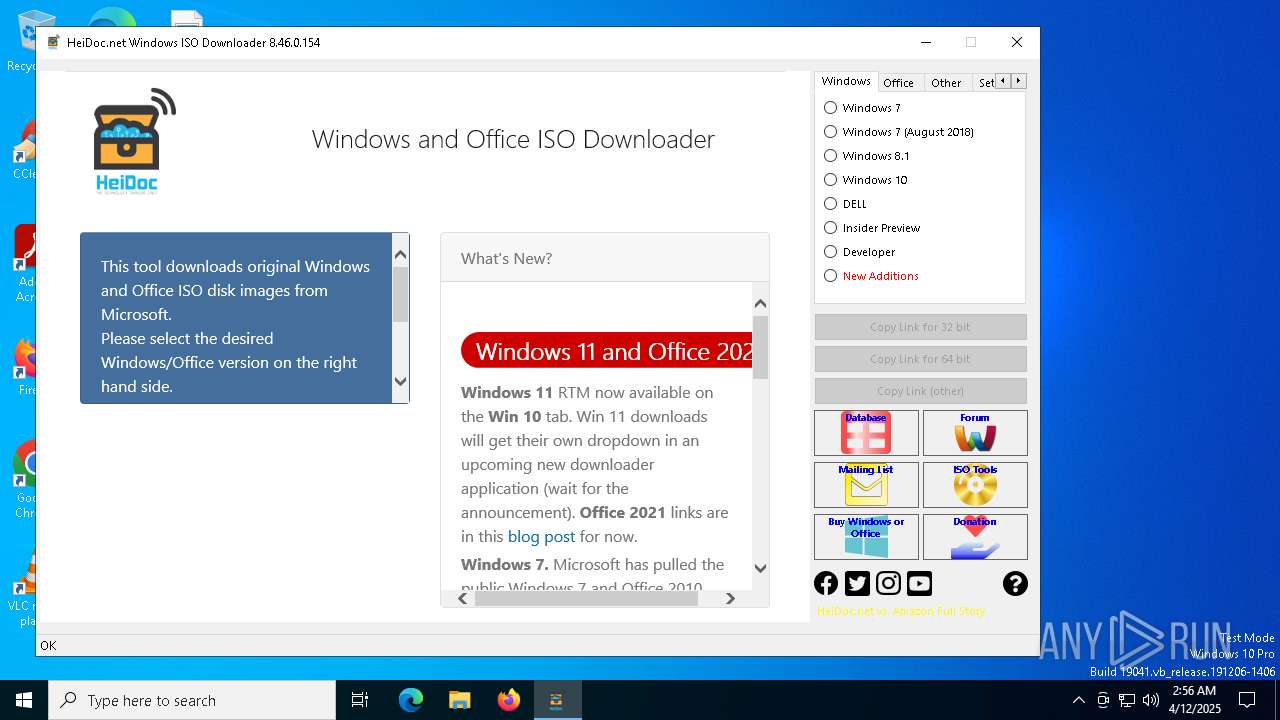The width and height of the screenshot is (1280, 720).
Task: Visit HeiDoc Twitter page icon
Action: pyautogui.click(x=857, y=583)
